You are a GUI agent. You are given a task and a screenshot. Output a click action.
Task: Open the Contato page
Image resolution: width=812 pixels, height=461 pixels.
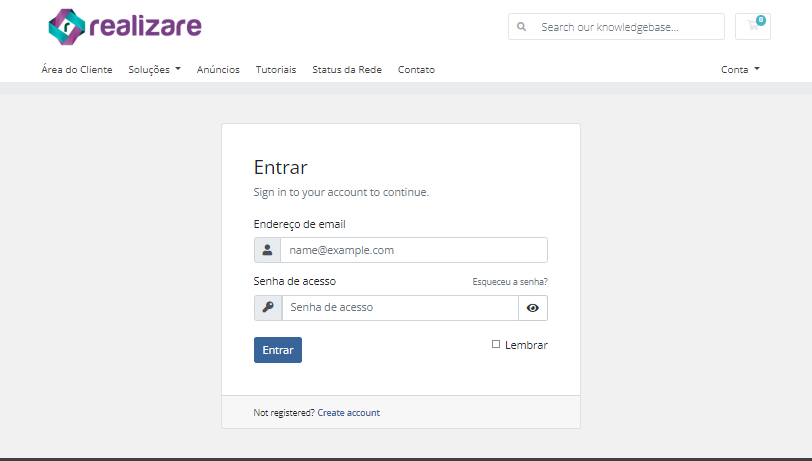[416, 69]
